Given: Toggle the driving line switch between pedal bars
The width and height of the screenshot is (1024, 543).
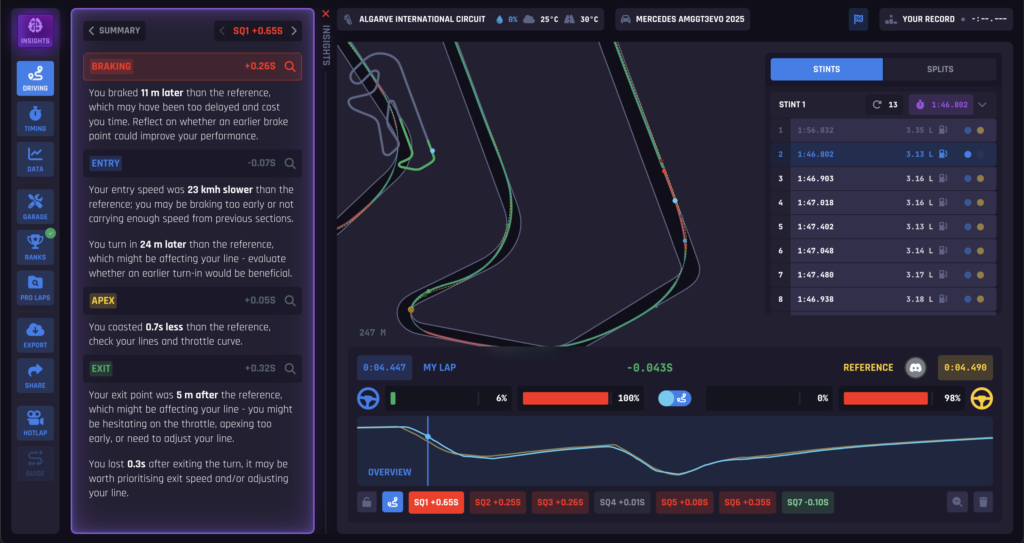Looking at the screenshot, I should pyautogui.click(x=673, y=398).
